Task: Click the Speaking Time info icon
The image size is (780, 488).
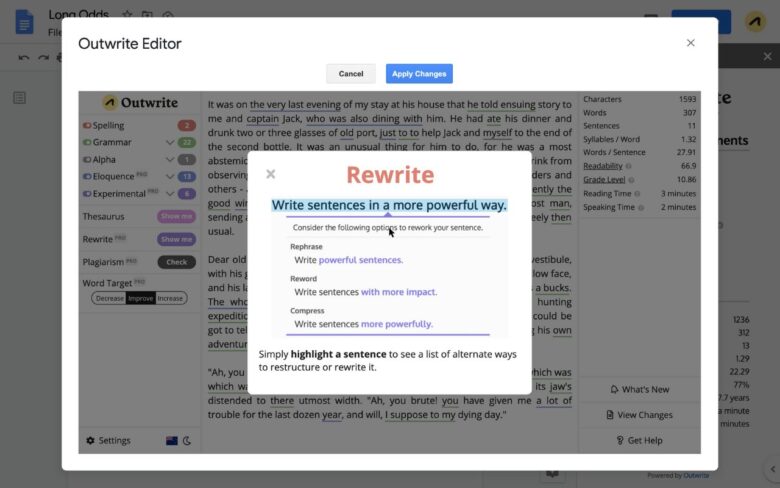Action: pos(641,207)
